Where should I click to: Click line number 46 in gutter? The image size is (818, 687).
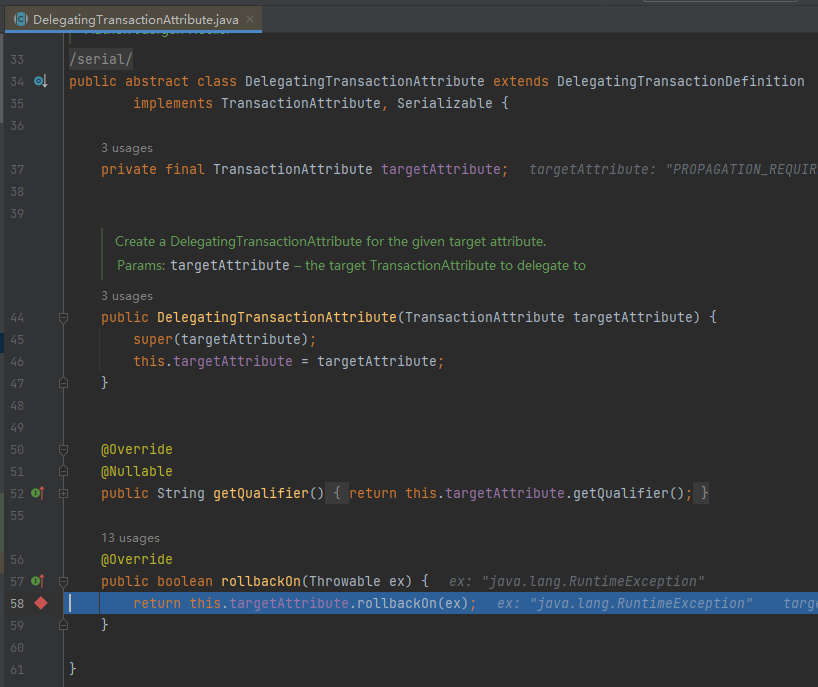tap(17, 361)
